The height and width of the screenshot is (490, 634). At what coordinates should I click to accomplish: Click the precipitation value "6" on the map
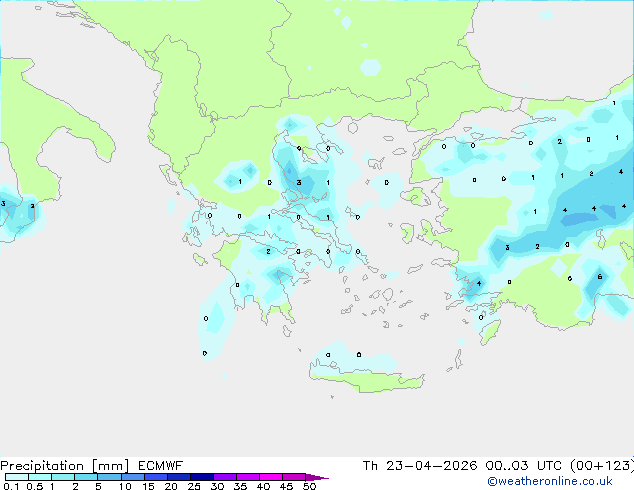[600, 277]
